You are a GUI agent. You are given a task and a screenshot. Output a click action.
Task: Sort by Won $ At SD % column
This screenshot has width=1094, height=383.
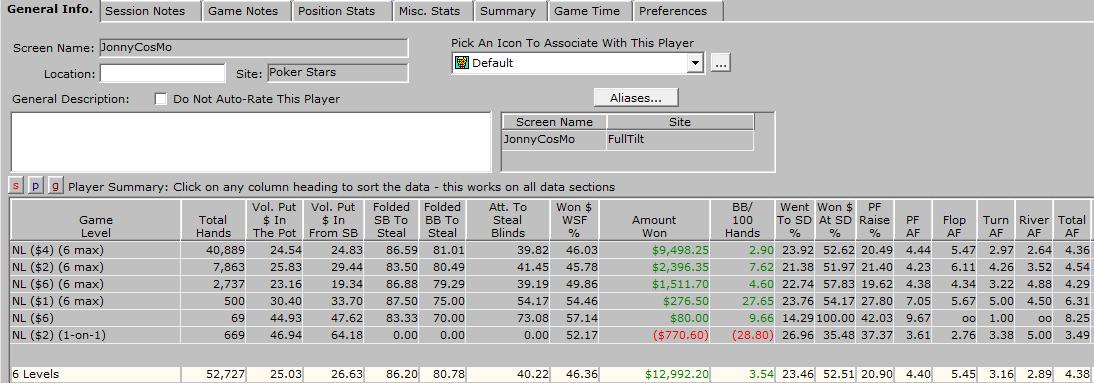835,220
